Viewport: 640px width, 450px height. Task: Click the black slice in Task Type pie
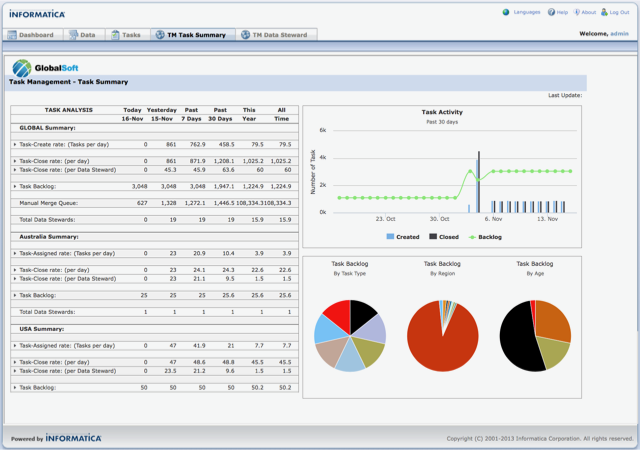(361, 314)
